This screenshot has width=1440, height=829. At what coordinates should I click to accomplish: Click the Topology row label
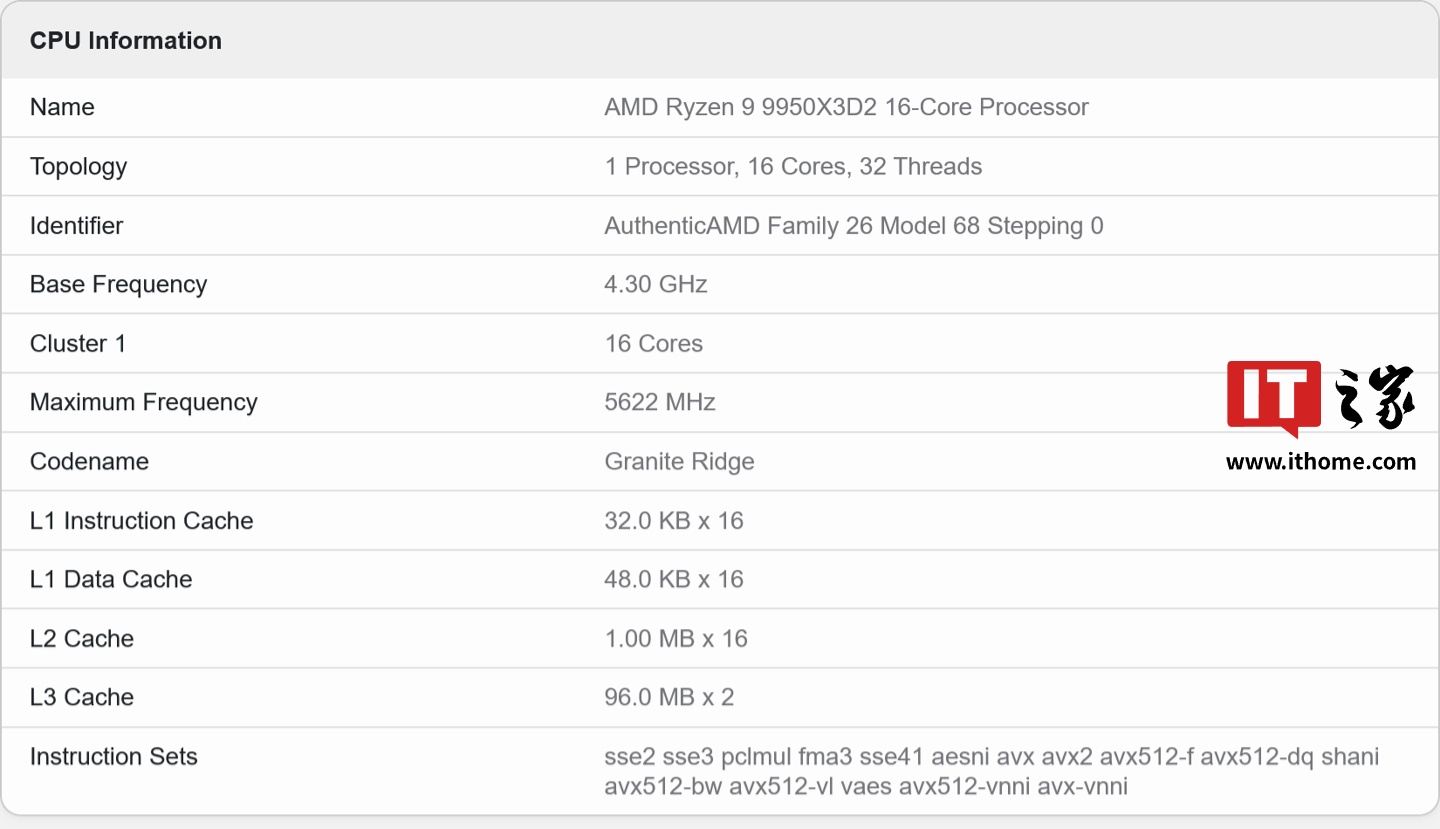click(78, 166)
